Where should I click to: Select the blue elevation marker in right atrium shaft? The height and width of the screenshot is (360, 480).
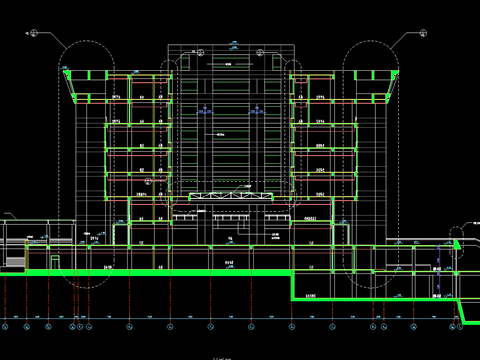pyautogui.click(x=257, y=110)
